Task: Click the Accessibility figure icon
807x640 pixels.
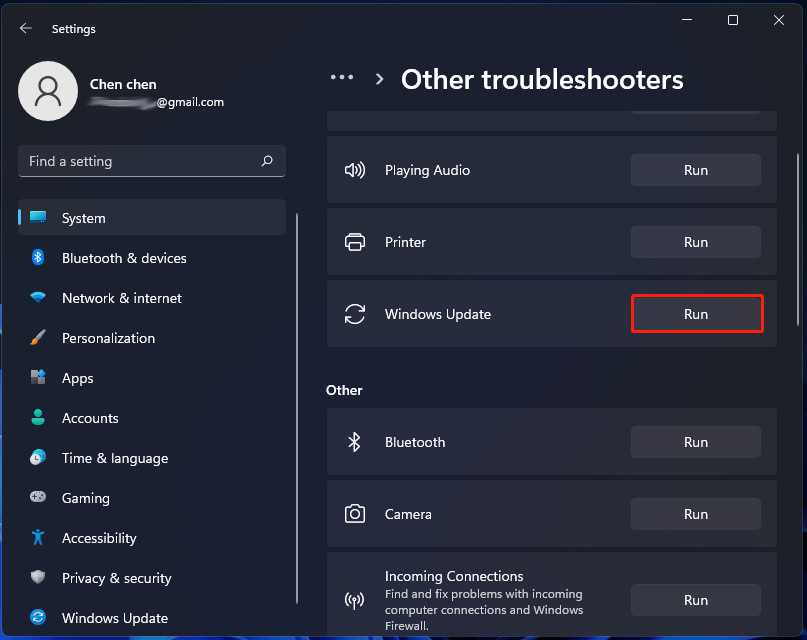Action: coord(38,537)
